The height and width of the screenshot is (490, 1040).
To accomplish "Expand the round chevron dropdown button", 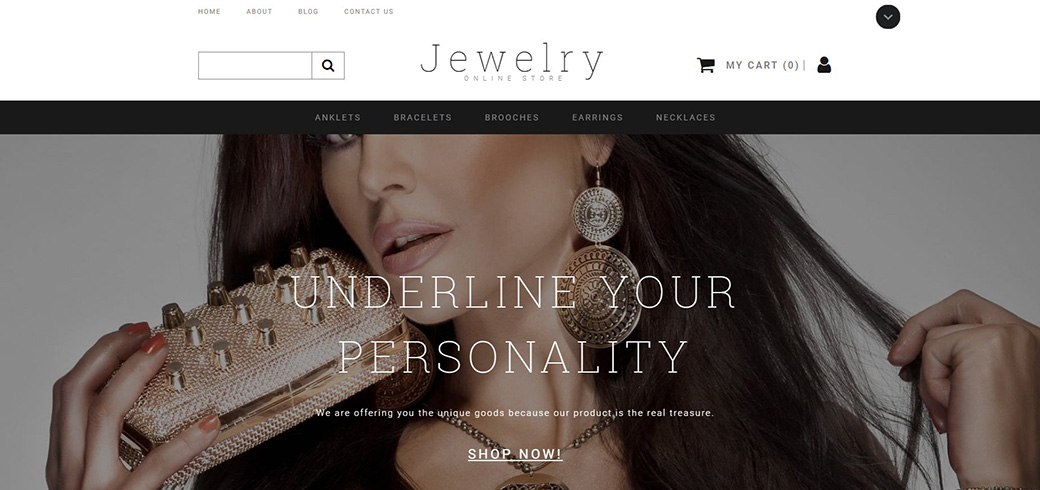I will 888,17.
